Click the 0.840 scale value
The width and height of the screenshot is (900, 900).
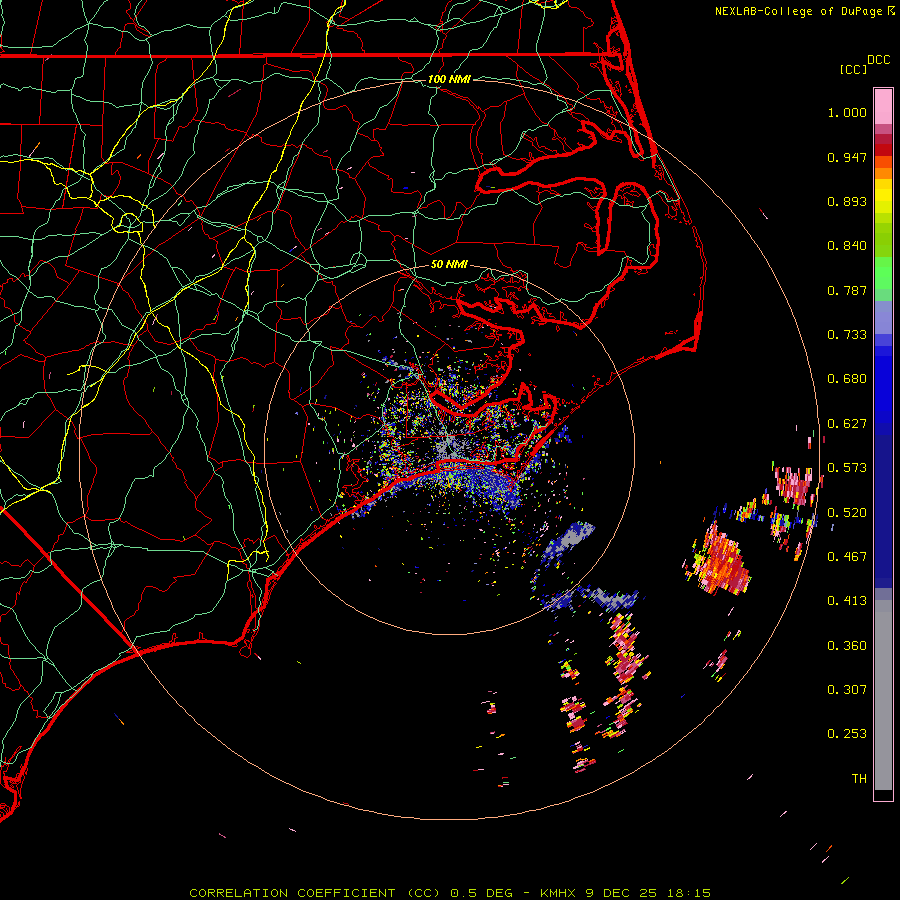click(x=847, y=246)
